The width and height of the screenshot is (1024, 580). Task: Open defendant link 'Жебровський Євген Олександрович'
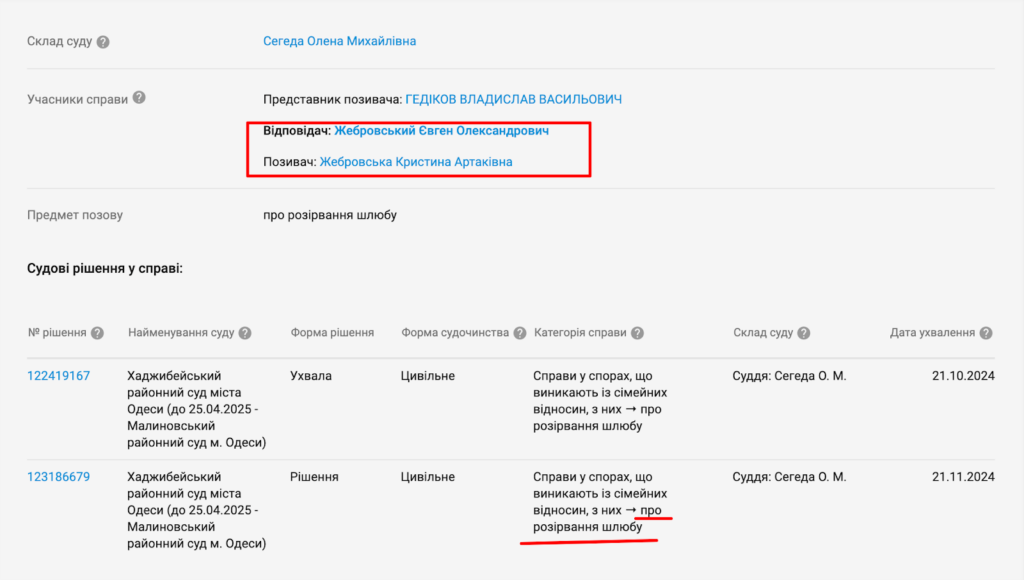441,131
